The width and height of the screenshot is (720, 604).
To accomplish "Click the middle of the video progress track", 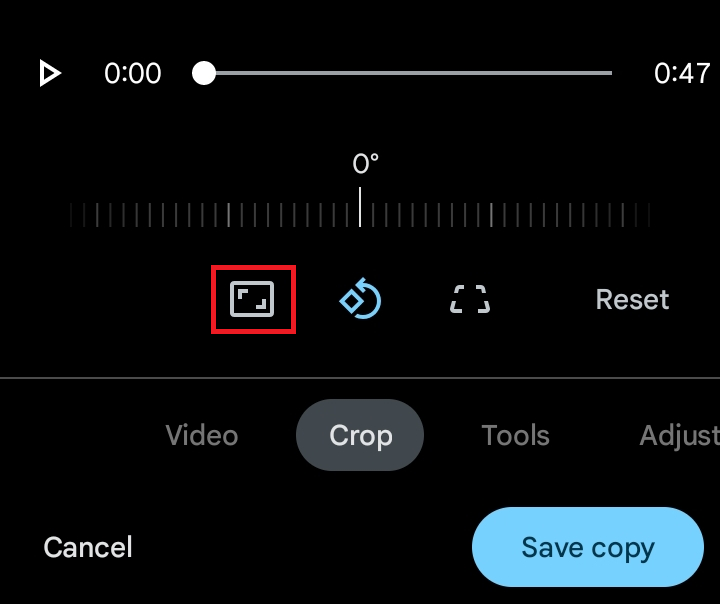I will point(408,73).
